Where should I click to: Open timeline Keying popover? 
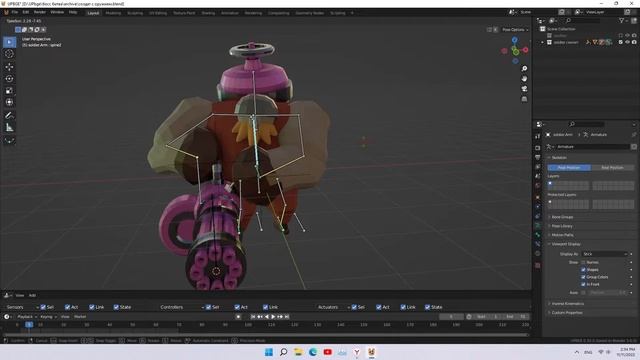click(48, 317)
